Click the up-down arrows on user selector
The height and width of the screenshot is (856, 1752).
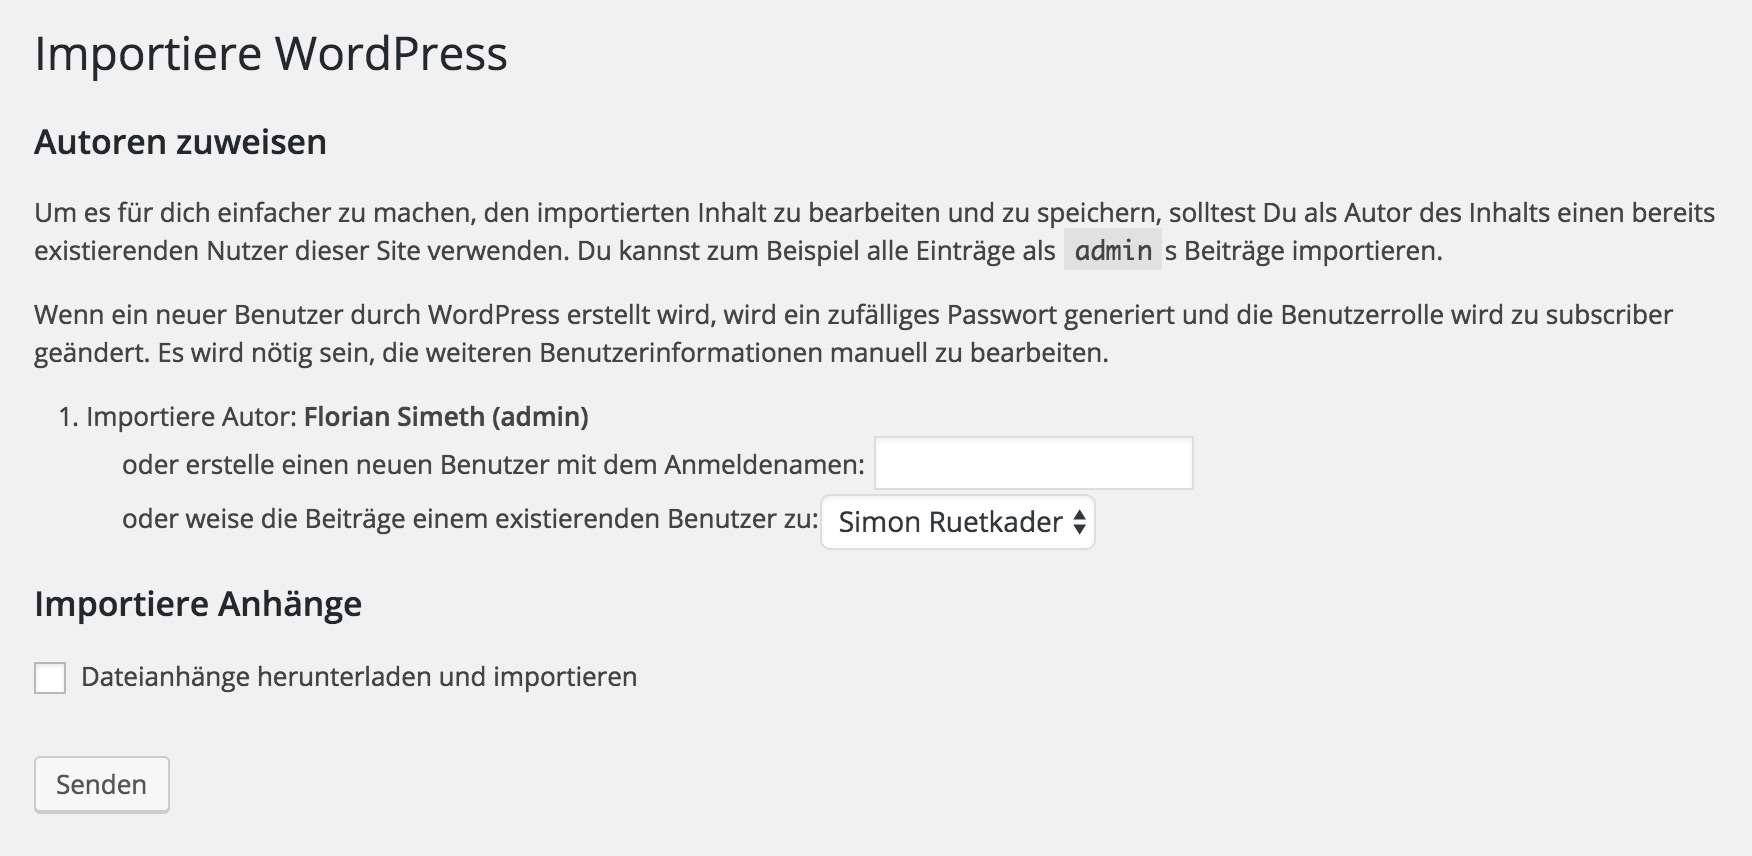tap(1079, 522)
